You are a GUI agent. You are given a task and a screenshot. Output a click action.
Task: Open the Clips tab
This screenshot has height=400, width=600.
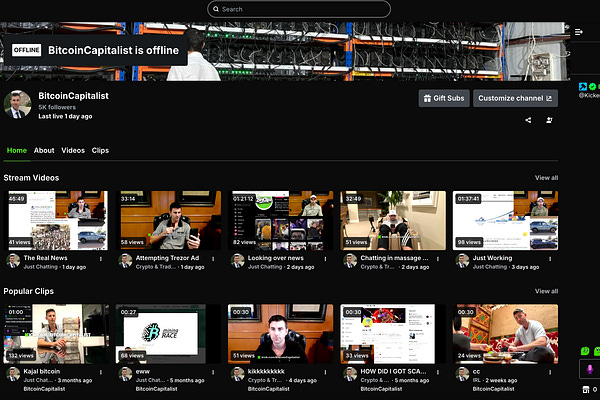tap(100, 150)
